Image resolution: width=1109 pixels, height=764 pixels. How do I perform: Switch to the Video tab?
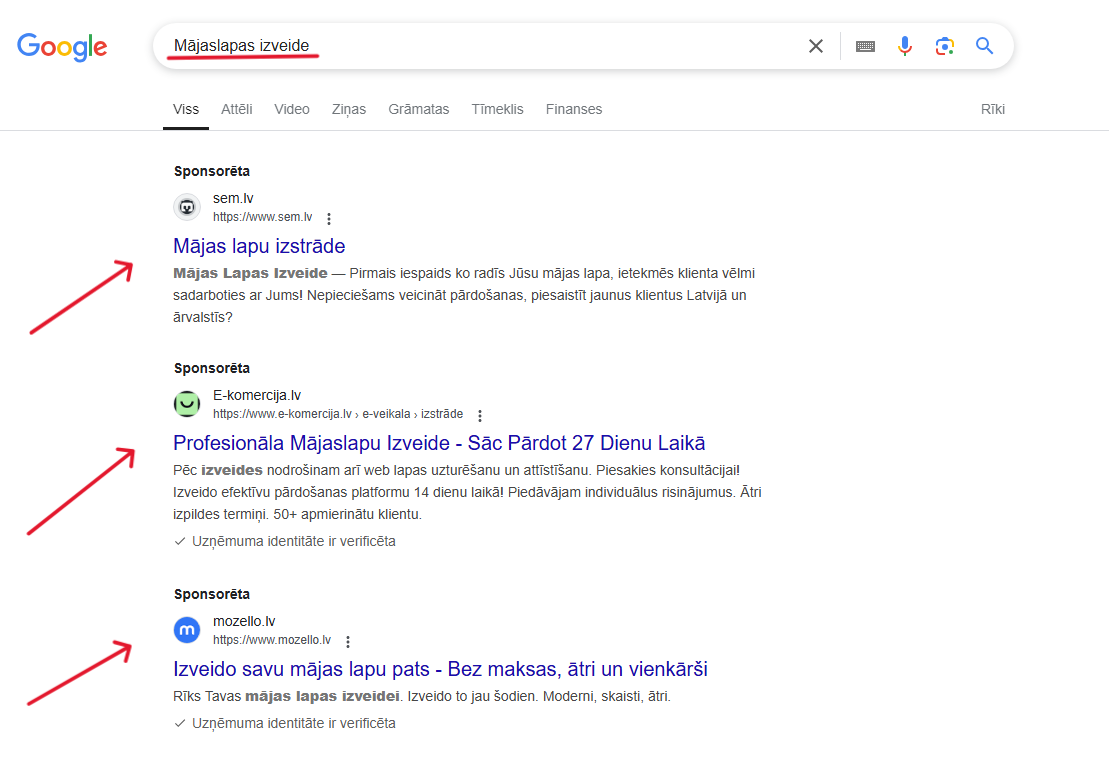pyautogui.click(x=292, y=109)
